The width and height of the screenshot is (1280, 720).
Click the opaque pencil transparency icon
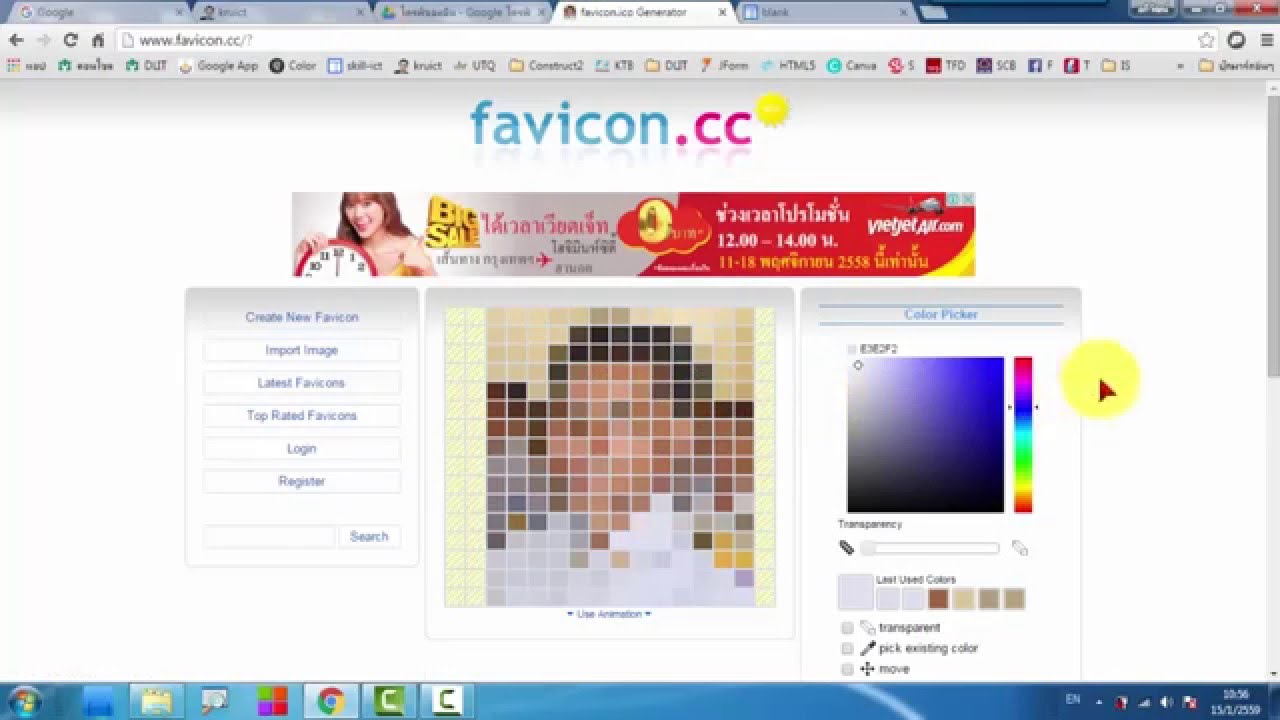click(x=847, y=547)
